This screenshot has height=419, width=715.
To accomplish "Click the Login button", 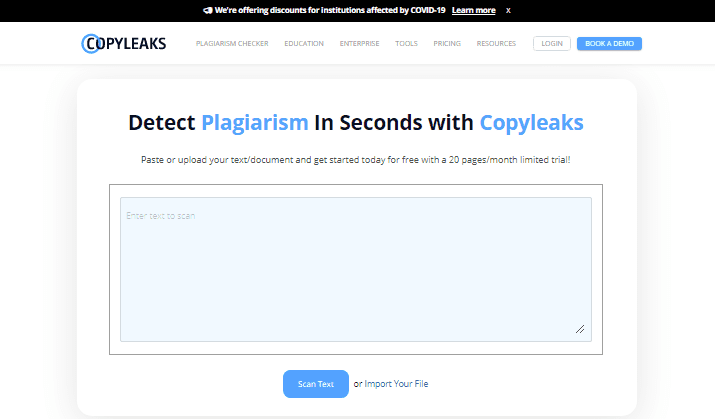I will 552,43.
